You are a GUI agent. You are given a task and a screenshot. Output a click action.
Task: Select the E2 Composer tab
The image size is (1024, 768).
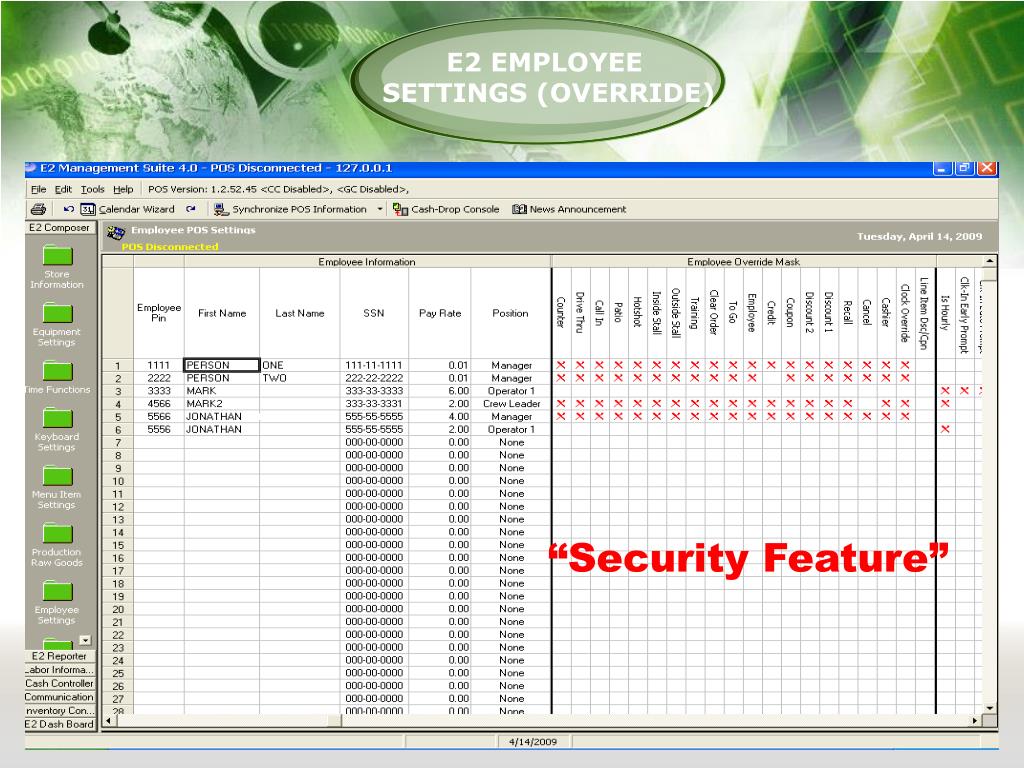point(59,228)
